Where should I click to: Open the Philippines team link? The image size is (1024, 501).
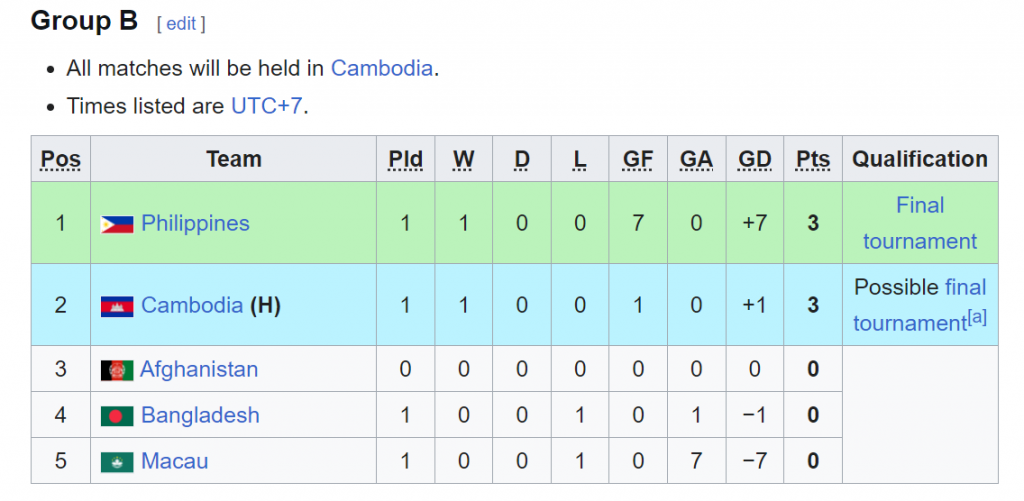195,223
